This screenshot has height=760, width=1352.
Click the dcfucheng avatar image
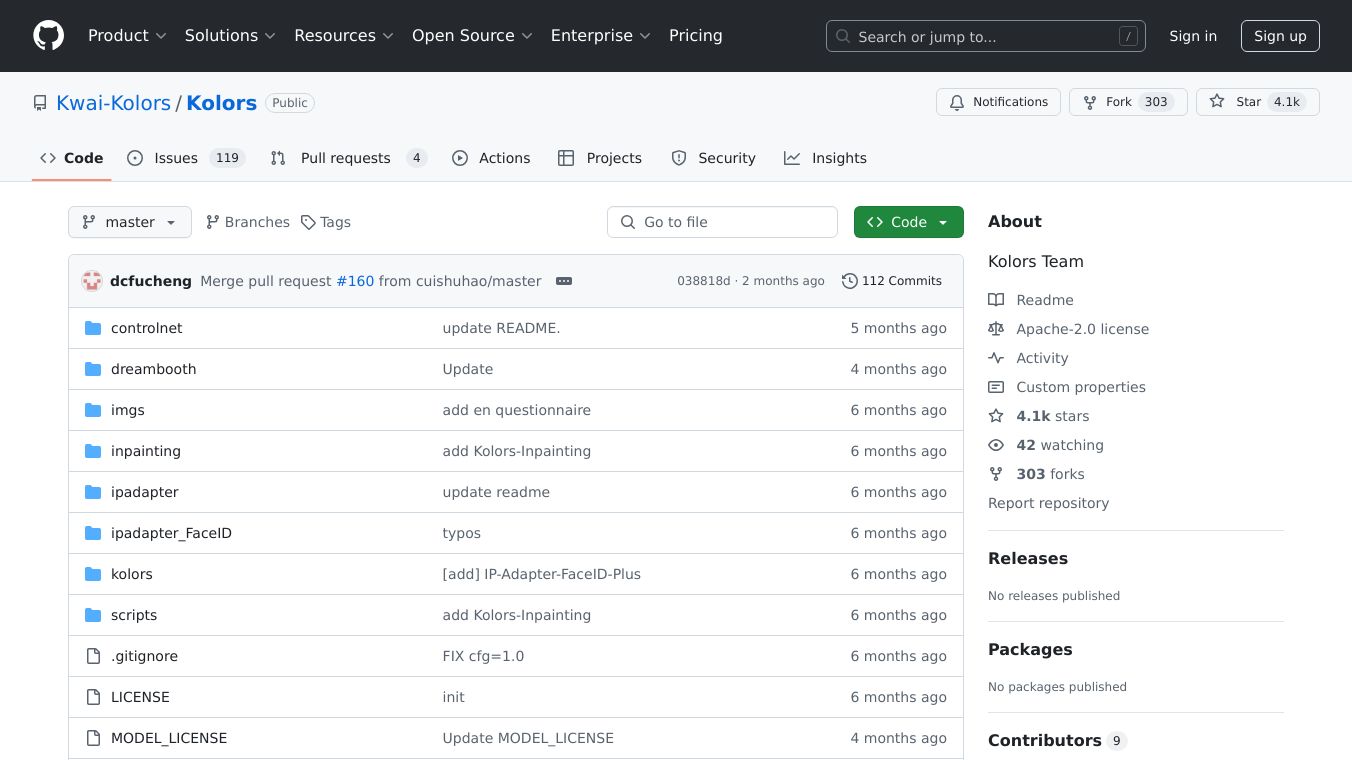point(92,281)
